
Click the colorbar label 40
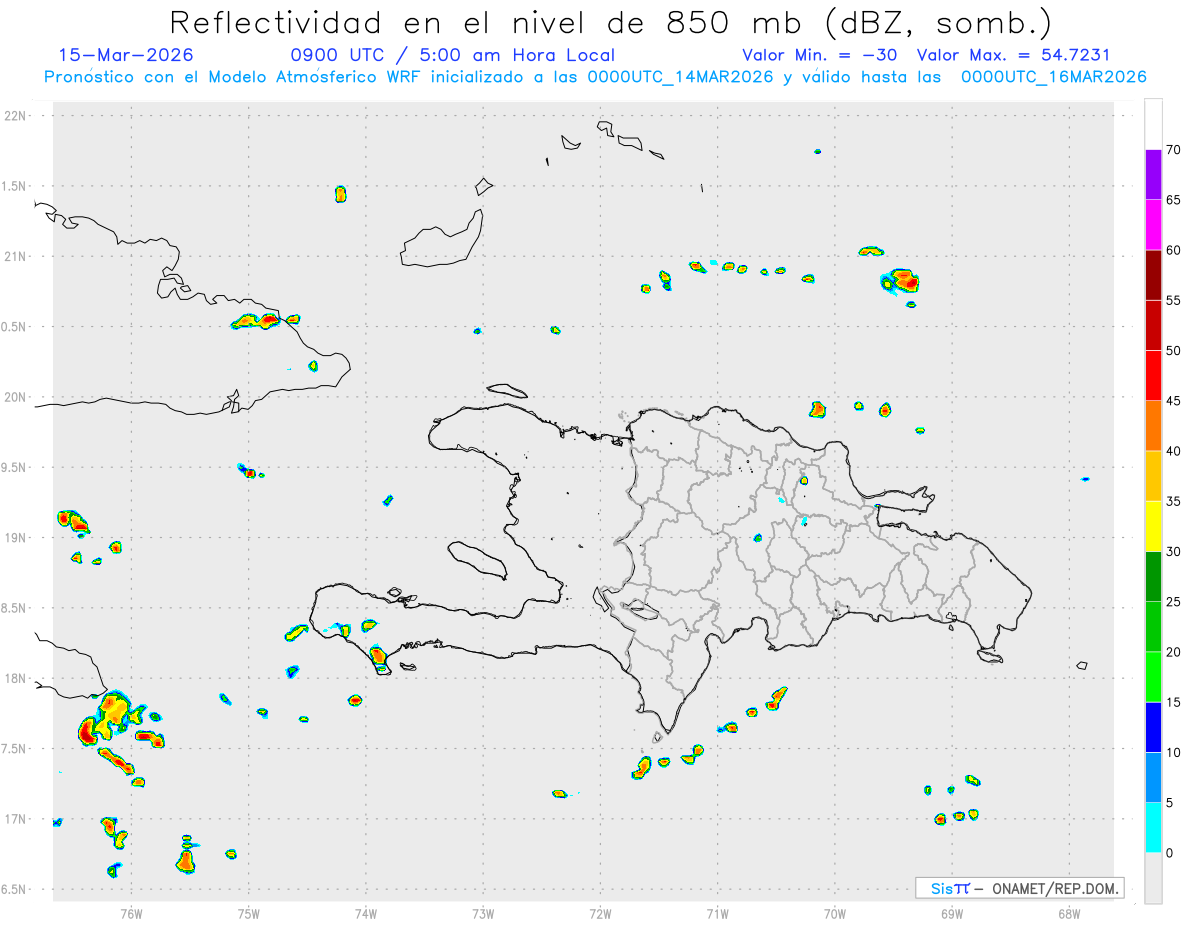(x=1174, y=451)
